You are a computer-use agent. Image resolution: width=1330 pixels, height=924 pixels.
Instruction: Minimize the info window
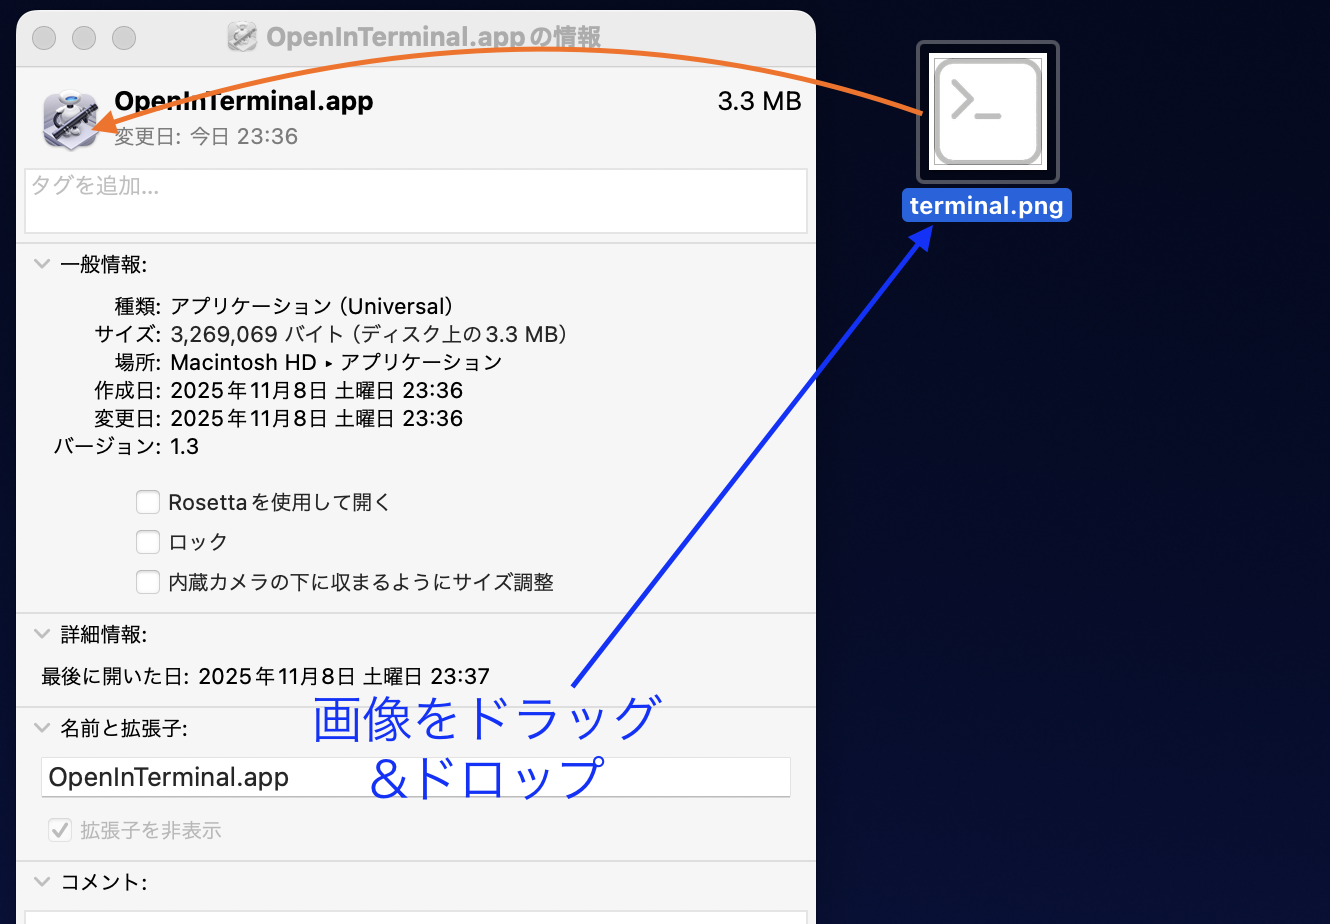click(84, 38)
